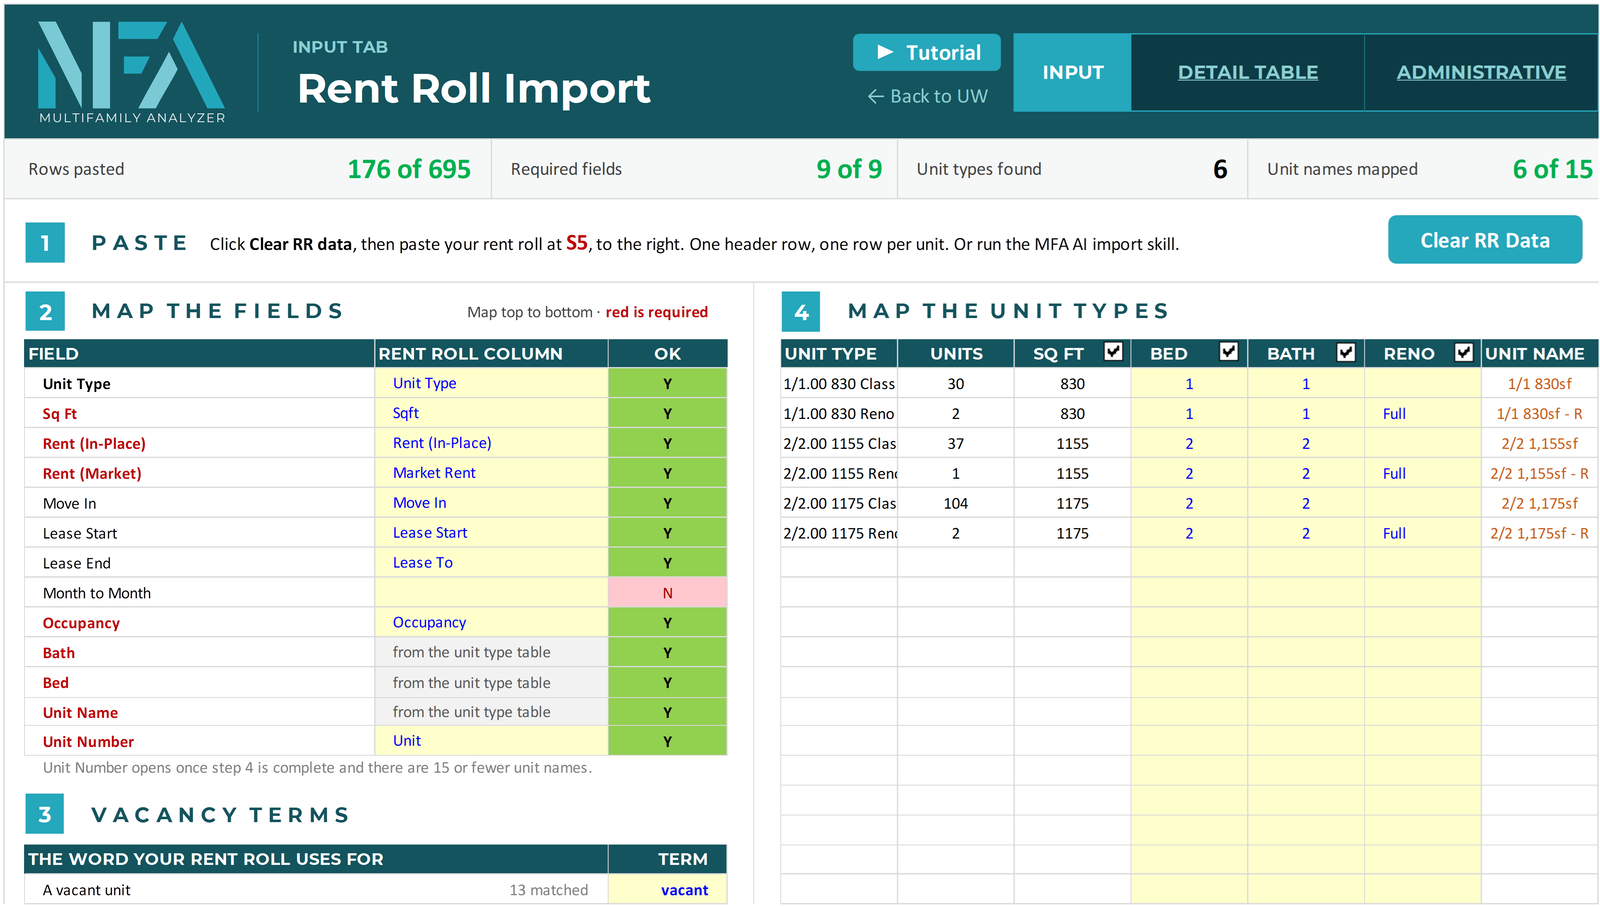Click the 'Month to Month' field label
Screen dimensions: 1600x906
97,593
